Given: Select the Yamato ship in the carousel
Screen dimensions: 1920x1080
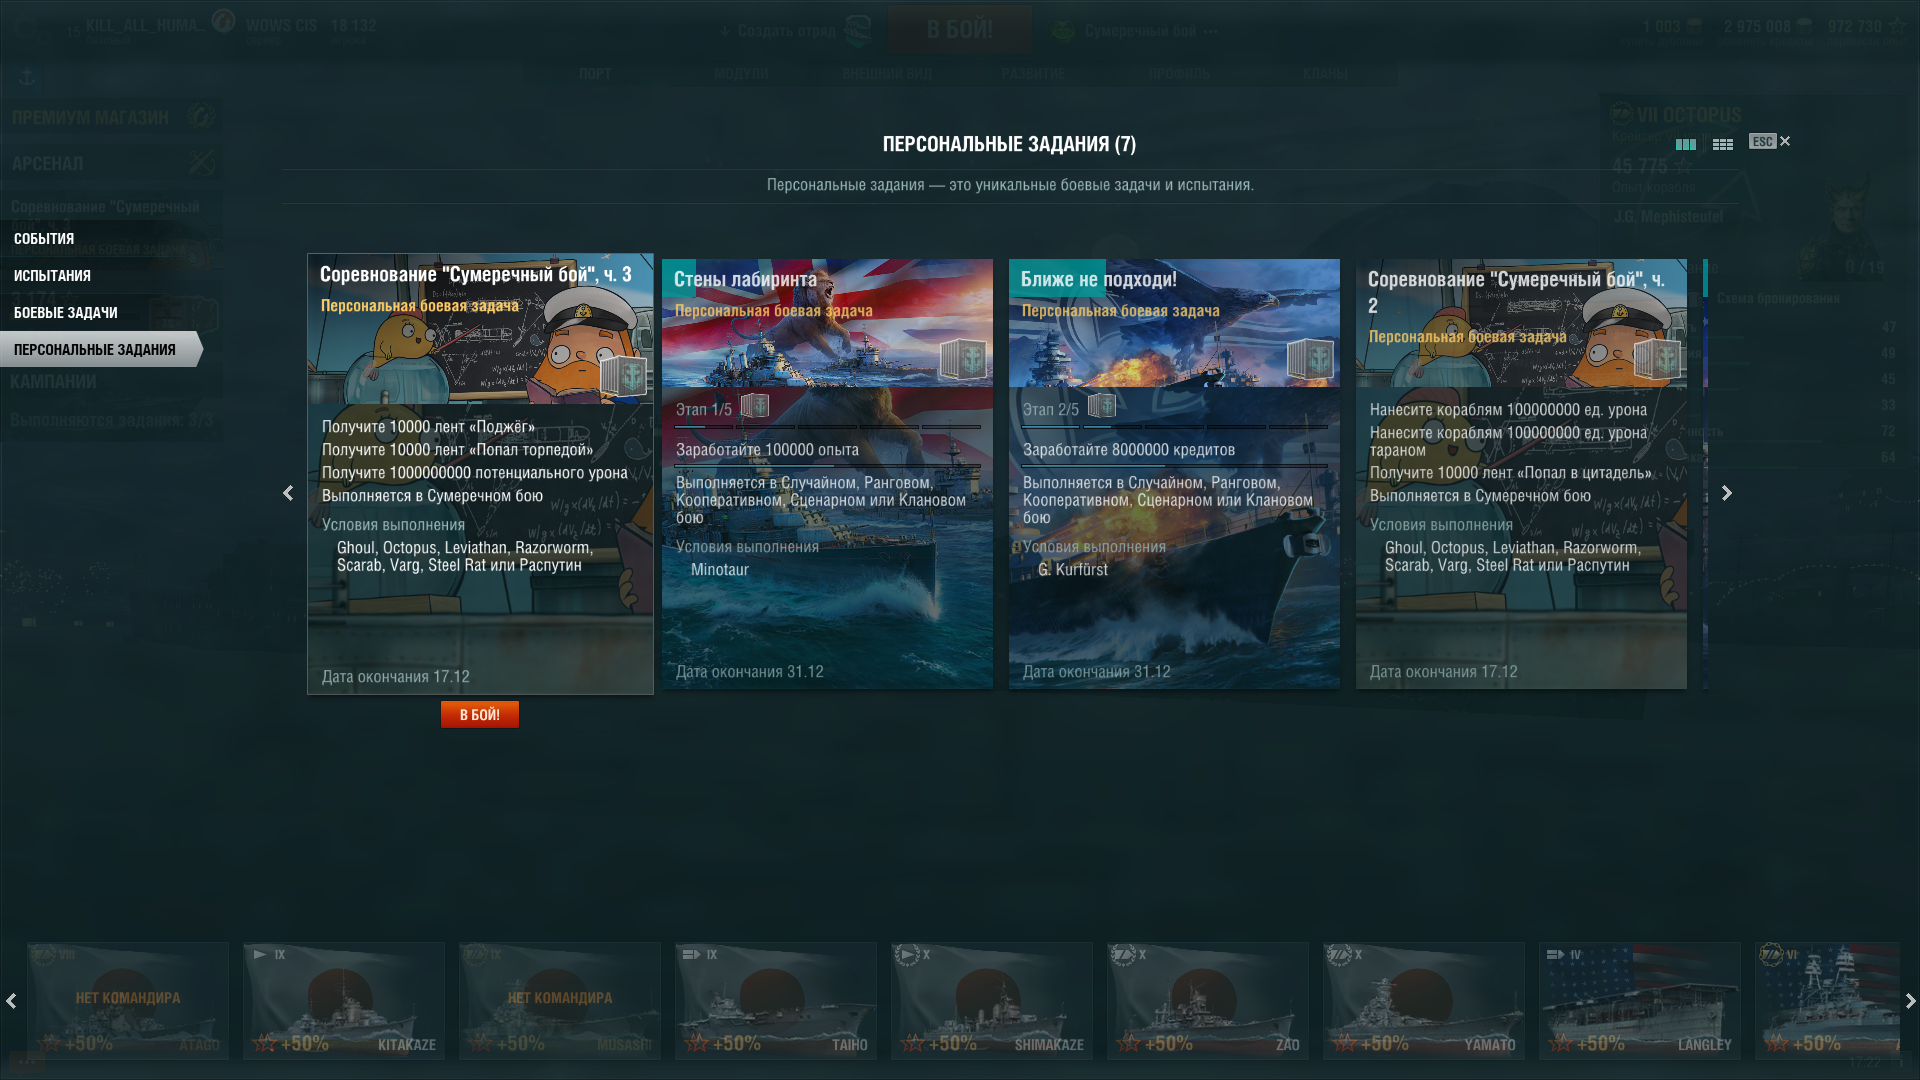Looking at the screenshot, I should pos(1424,1001).
